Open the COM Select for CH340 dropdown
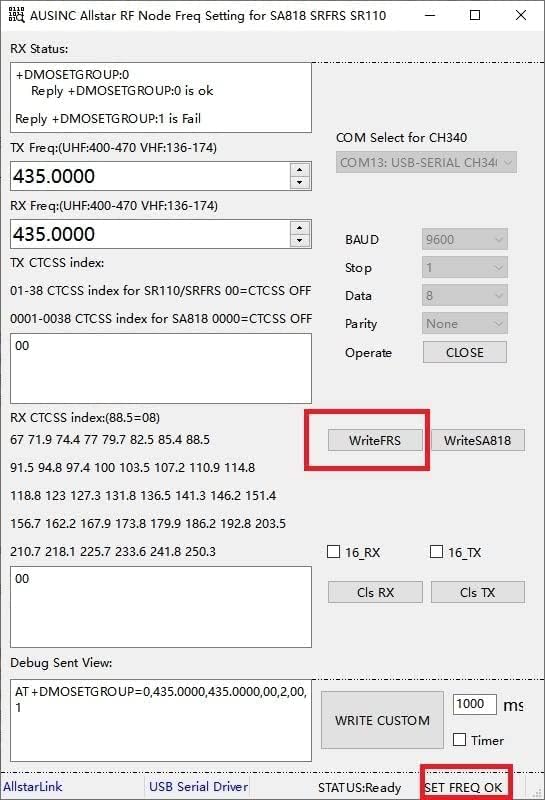This screenshot has height=800, width=547. (426, 163)
